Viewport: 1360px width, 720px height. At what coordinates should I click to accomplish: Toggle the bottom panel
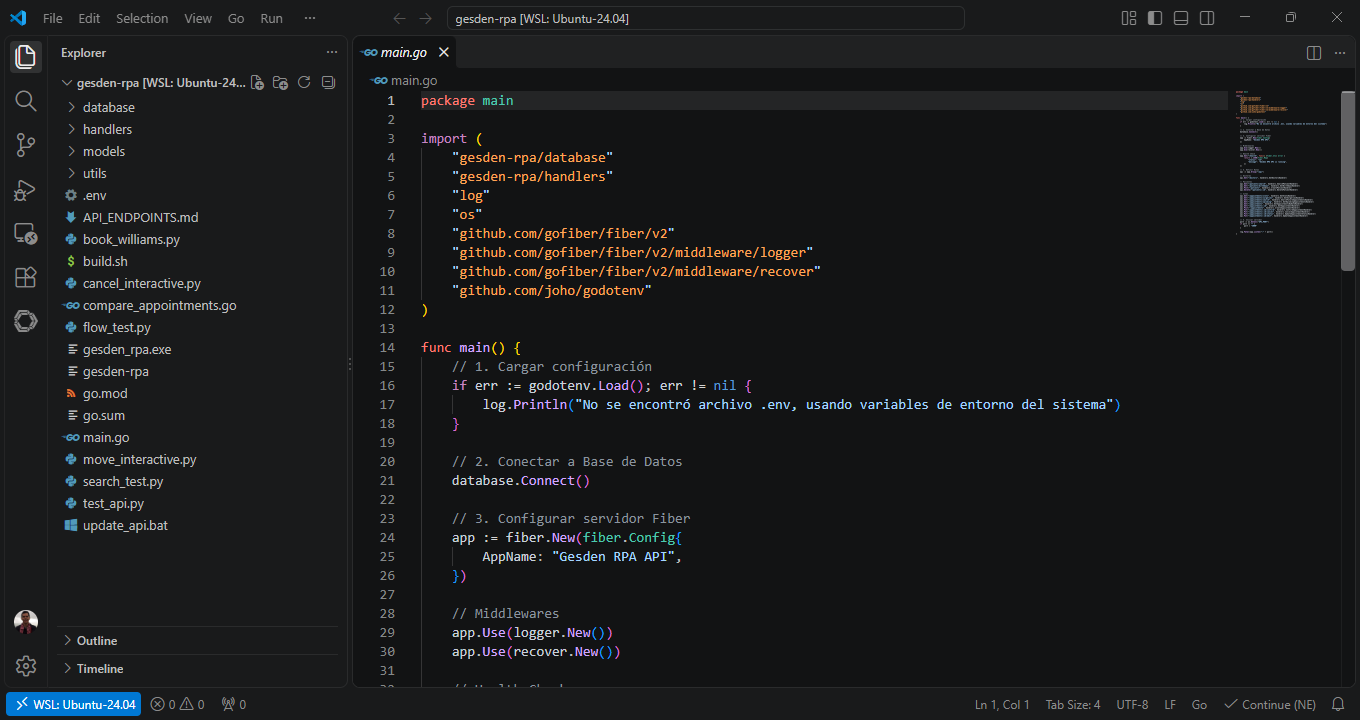(x=1181, y=18)
